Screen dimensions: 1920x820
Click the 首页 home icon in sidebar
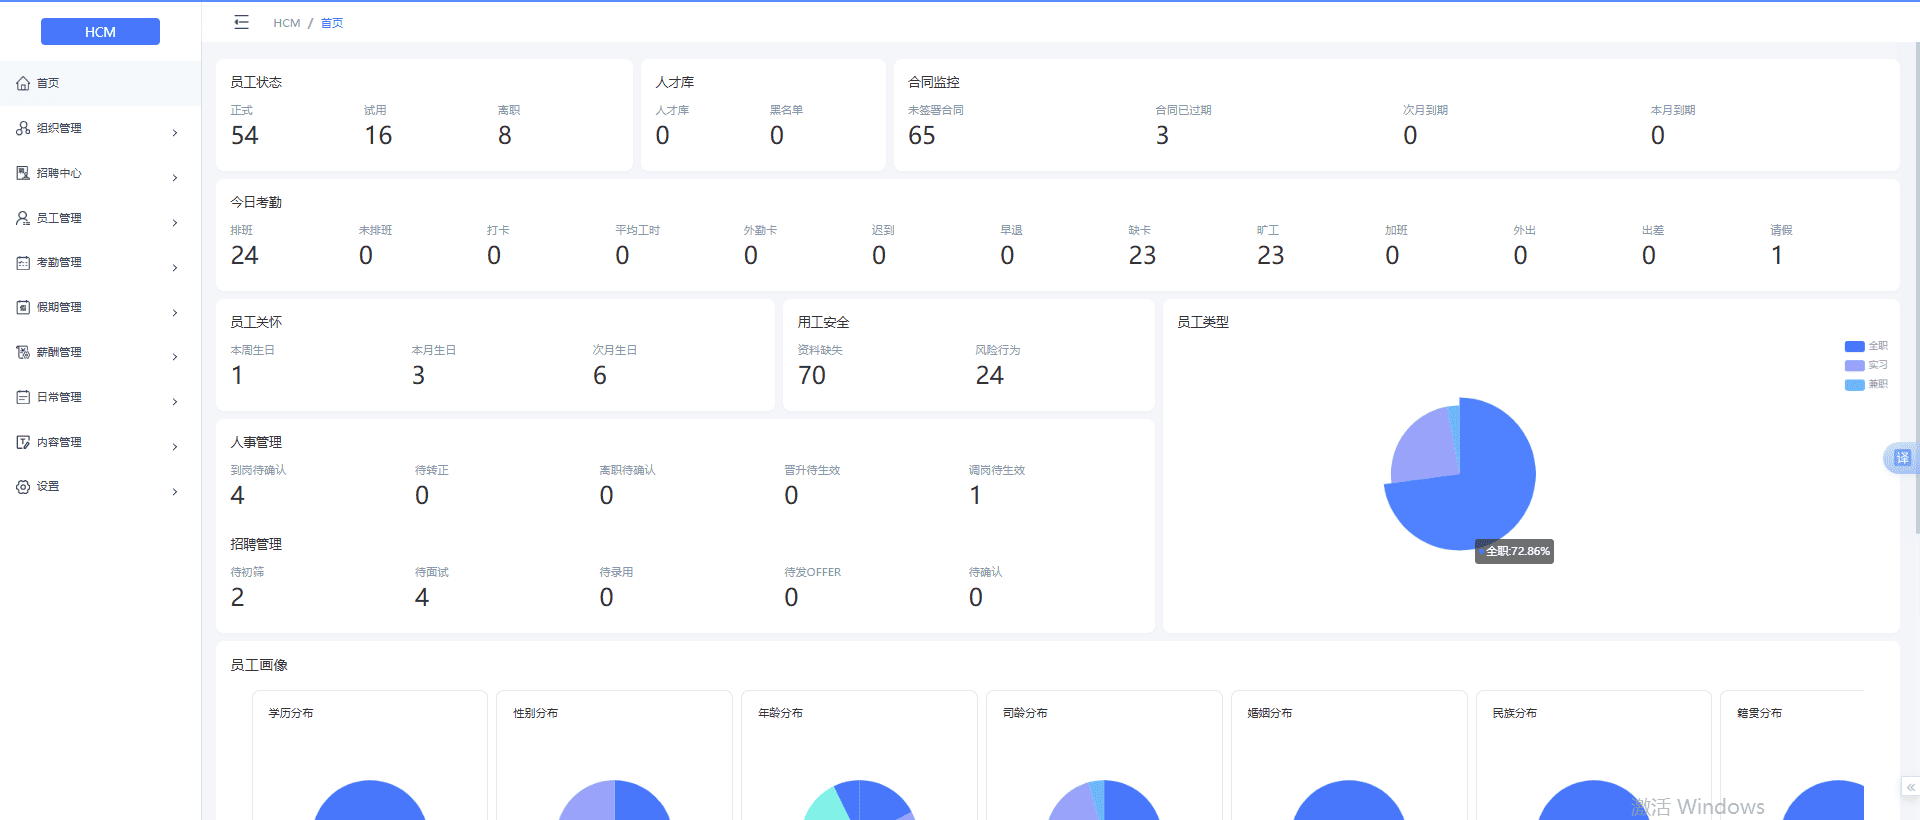point(23,84)
